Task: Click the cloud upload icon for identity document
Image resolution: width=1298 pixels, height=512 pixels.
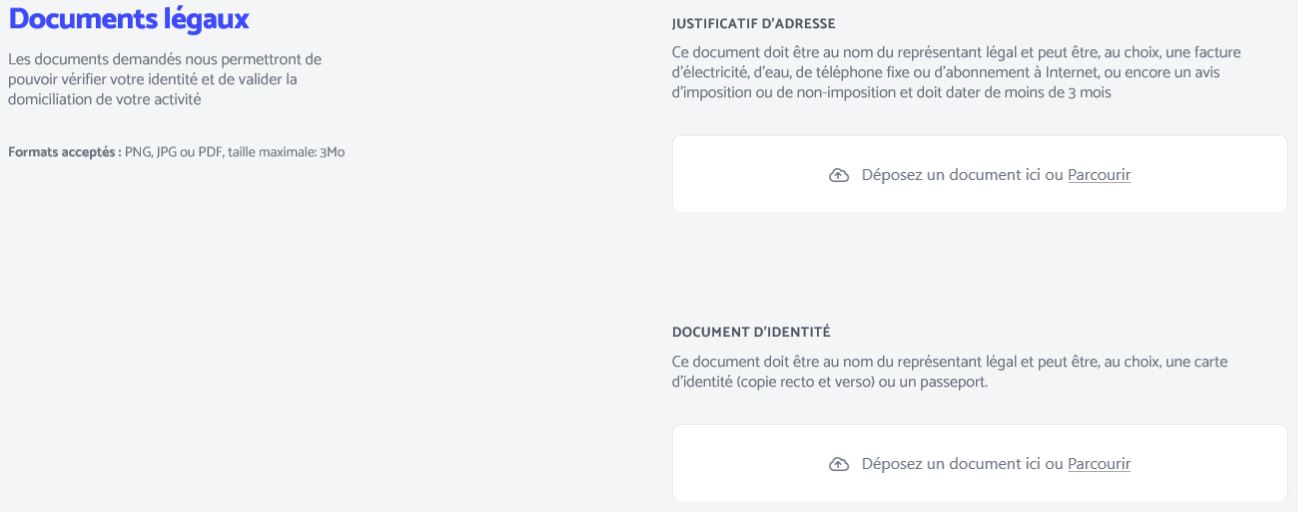Action: coord(839,464)
